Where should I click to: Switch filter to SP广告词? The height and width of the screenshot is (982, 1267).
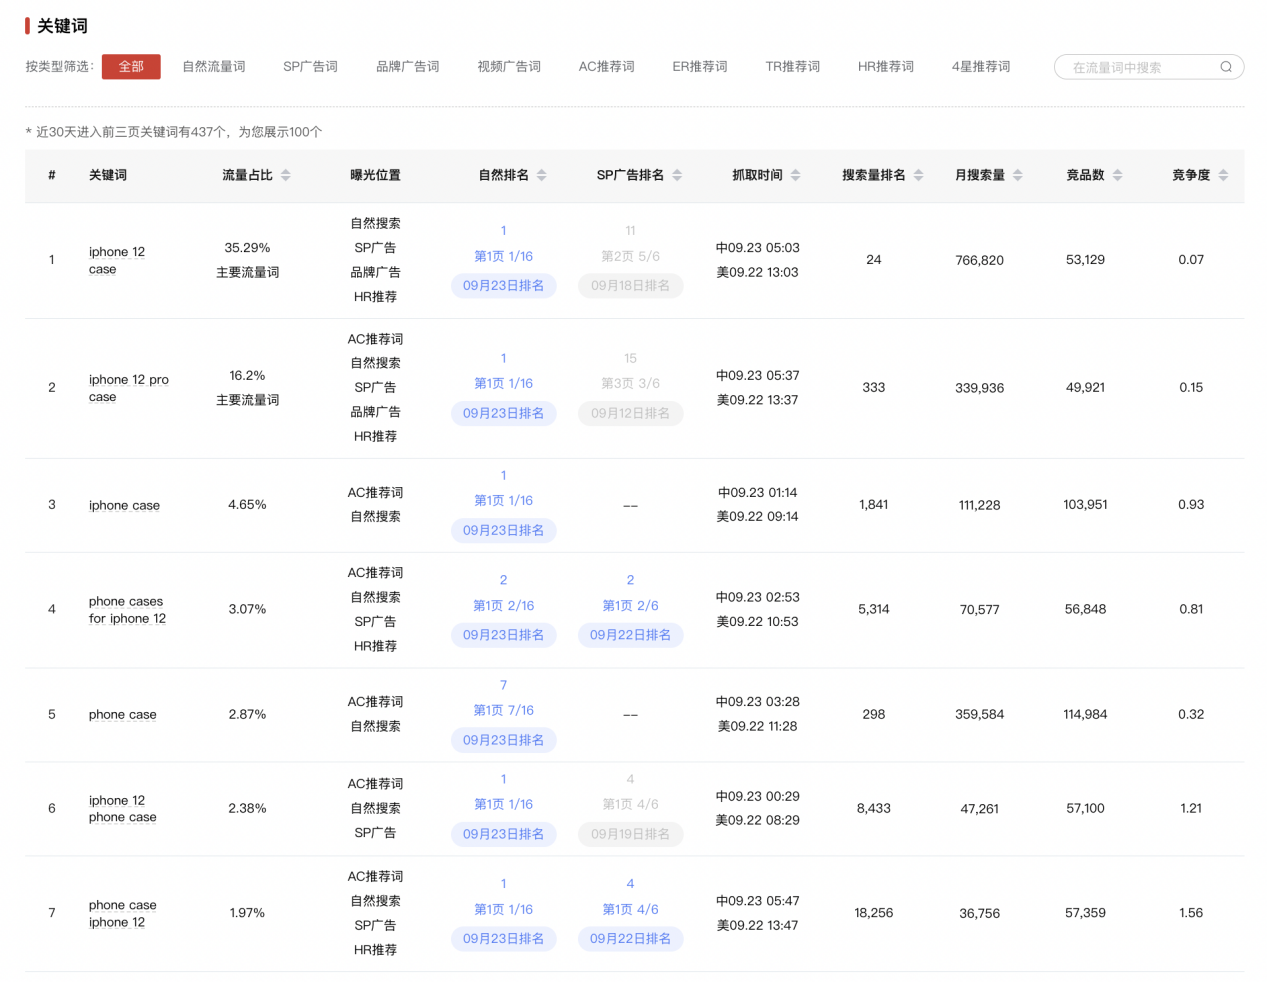[310, 67]
